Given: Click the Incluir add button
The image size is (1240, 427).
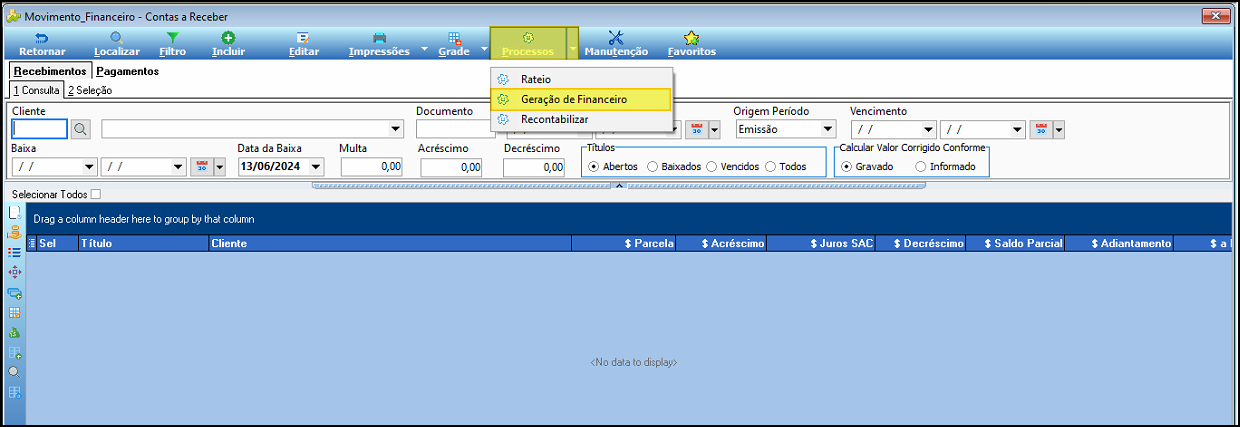Looking at the screenshot, I should pos(228,44).
